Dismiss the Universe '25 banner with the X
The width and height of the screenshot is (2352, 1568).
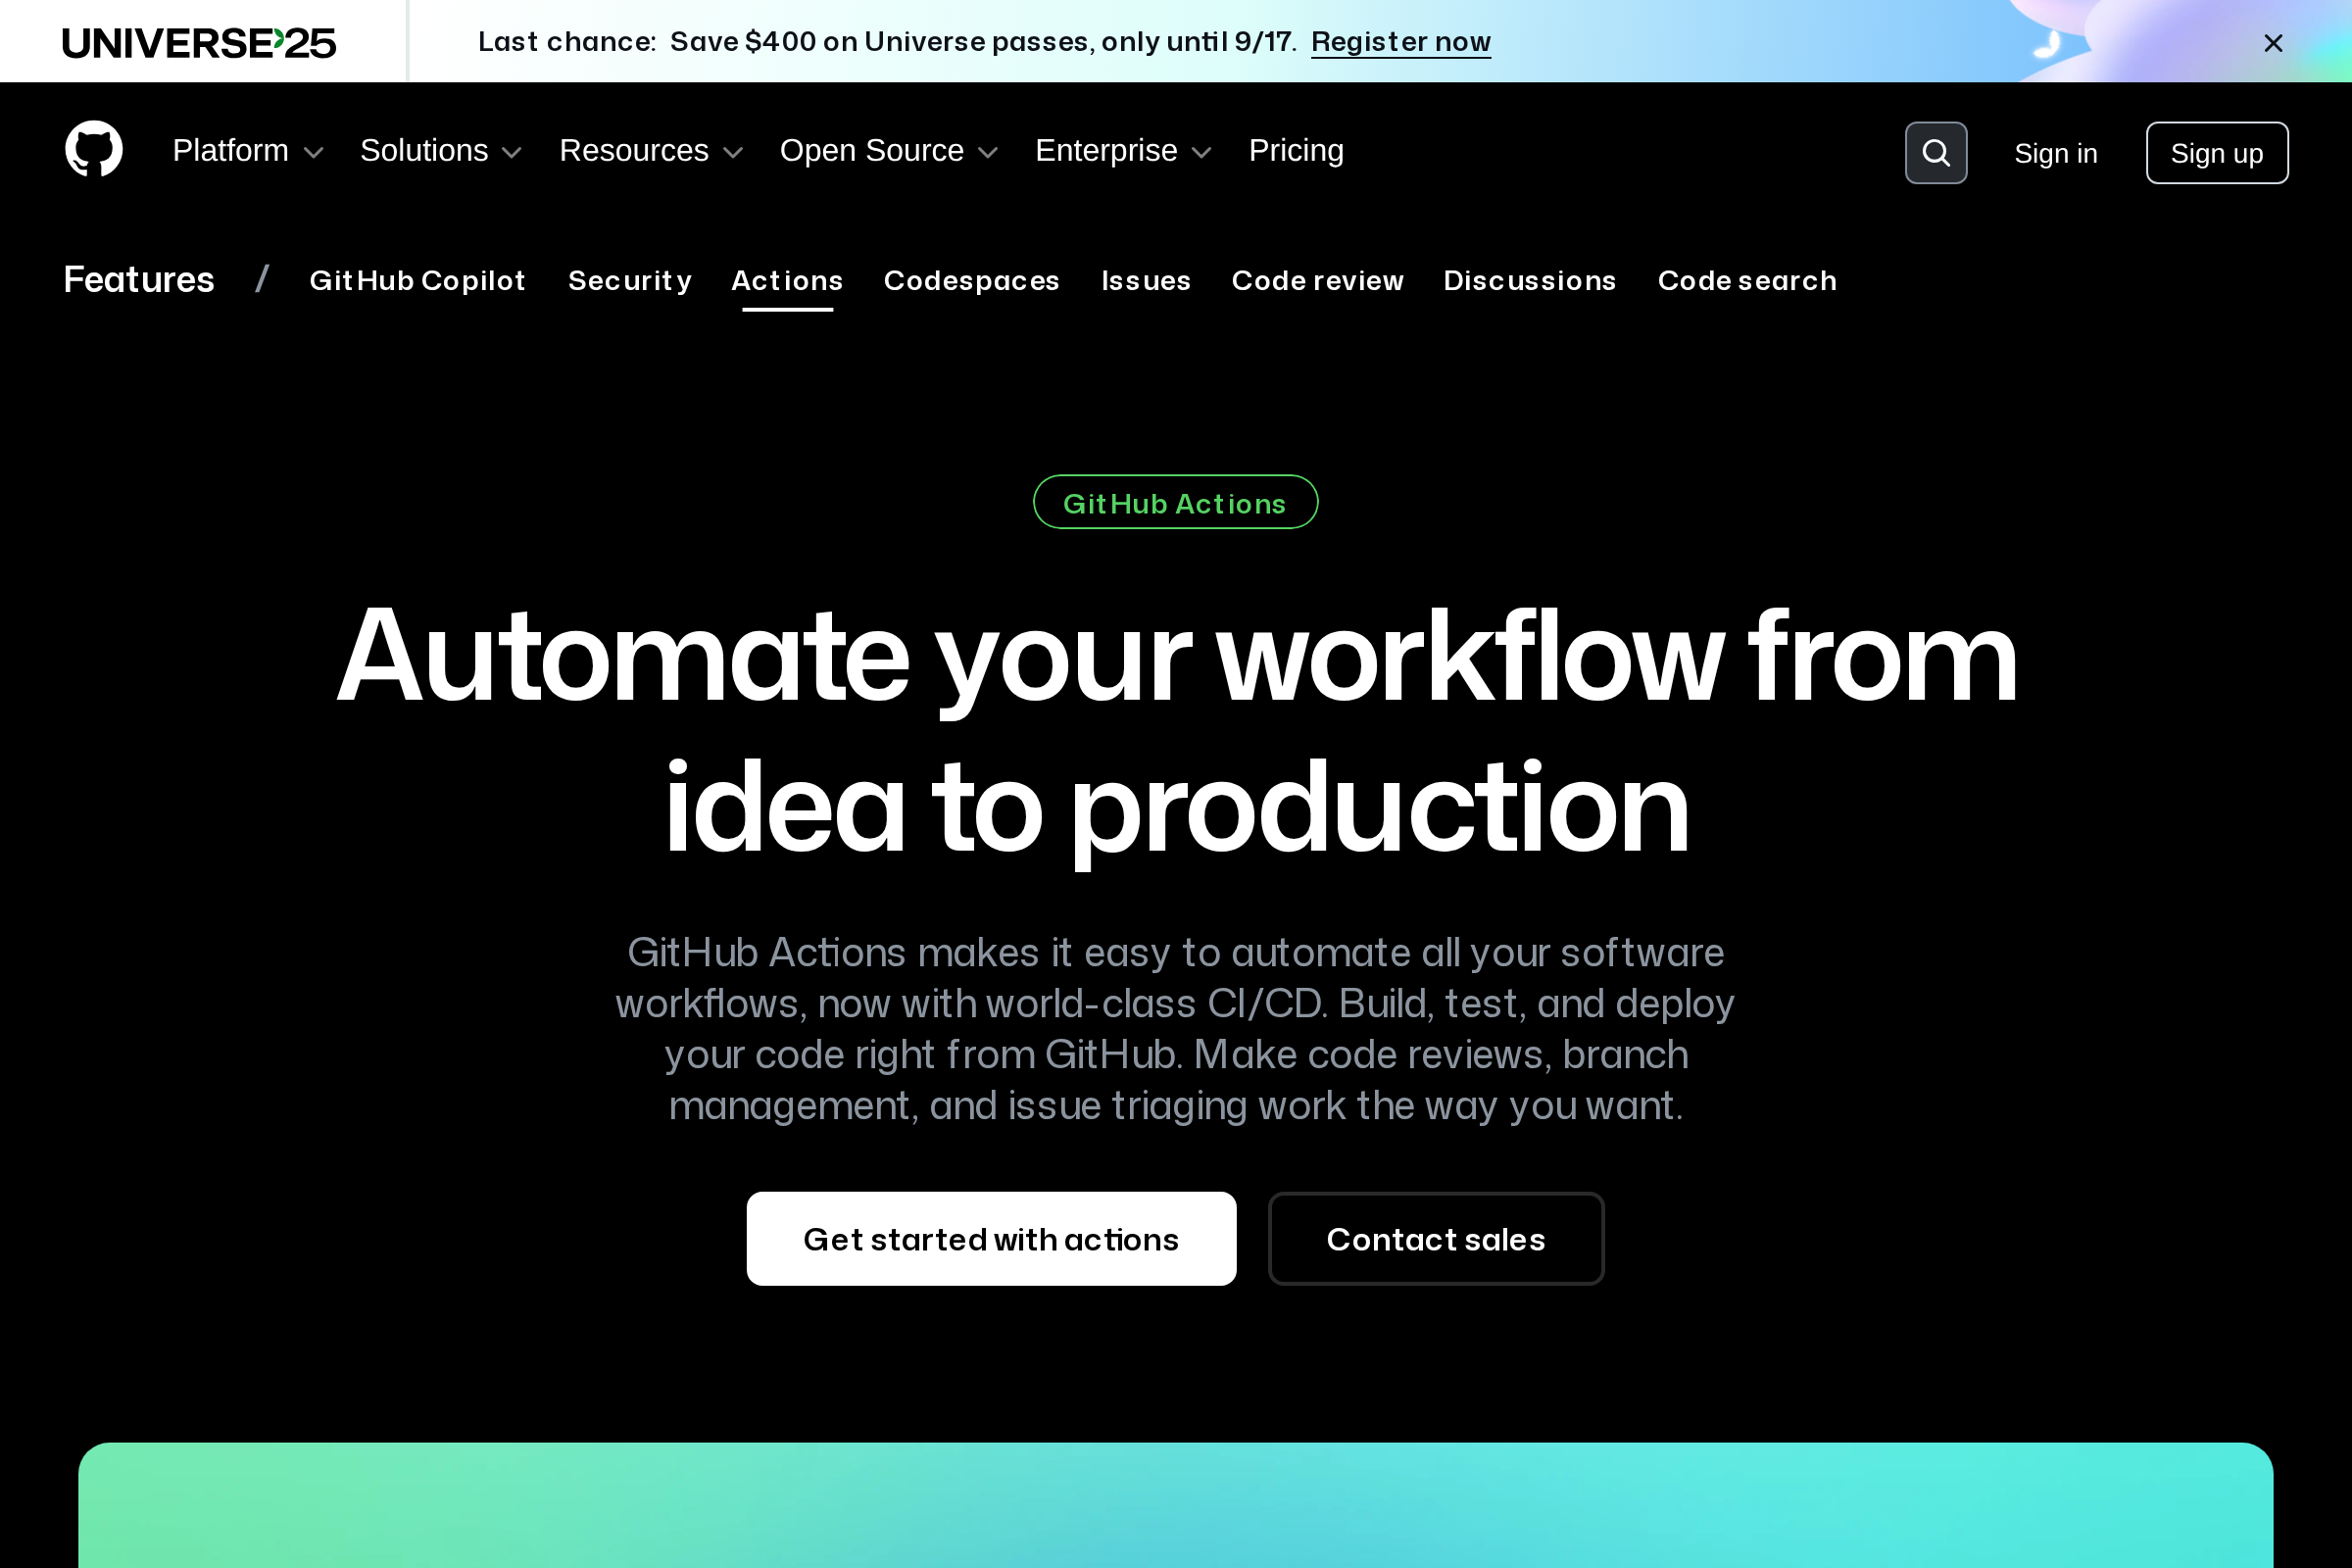[2274, 42]
